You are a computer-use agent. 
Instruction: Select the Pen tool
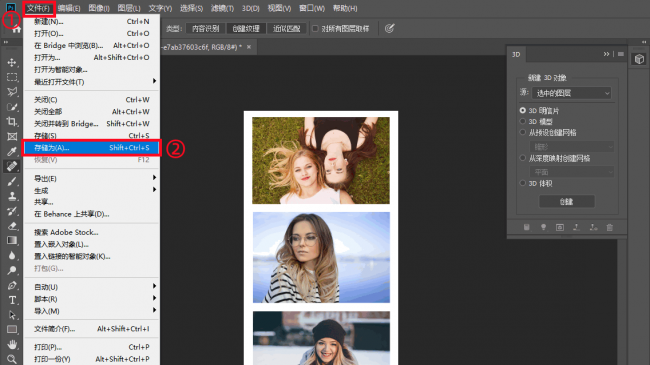(12, 285)
